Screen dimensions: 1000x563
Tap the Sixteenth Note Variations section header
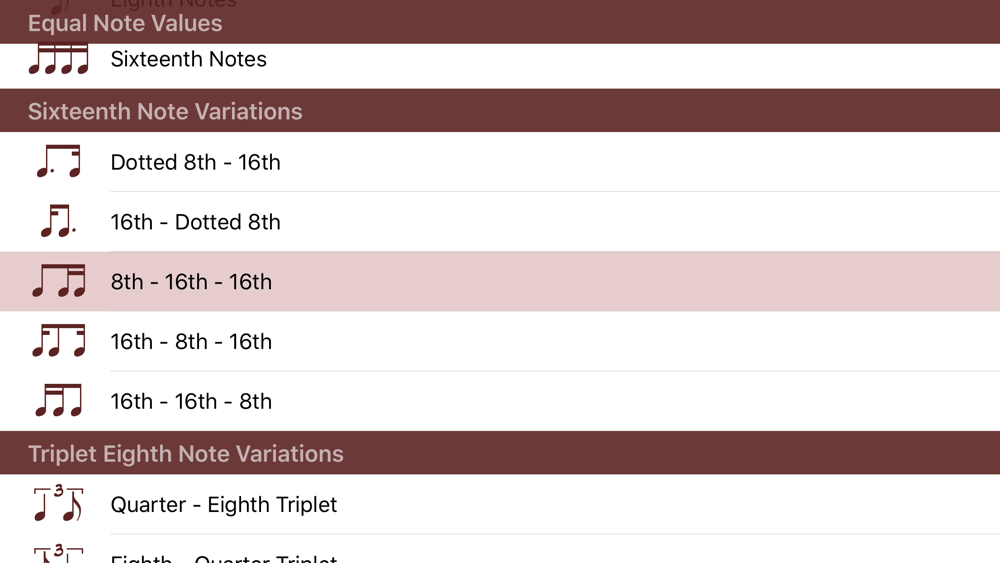click(x=500, y=111)
